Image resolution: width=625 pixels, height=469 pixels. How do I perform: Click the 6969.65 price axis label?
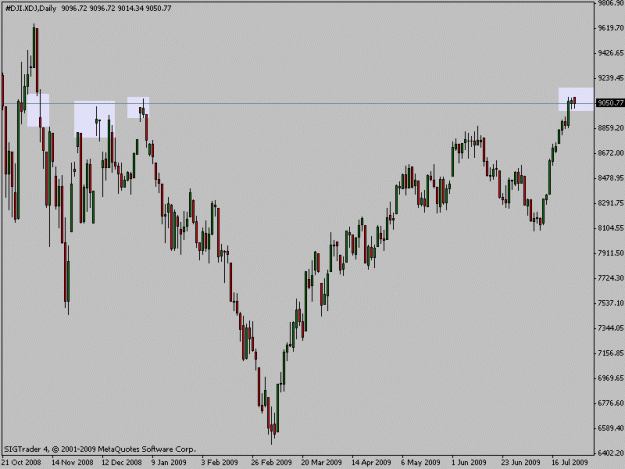point(610,378)
